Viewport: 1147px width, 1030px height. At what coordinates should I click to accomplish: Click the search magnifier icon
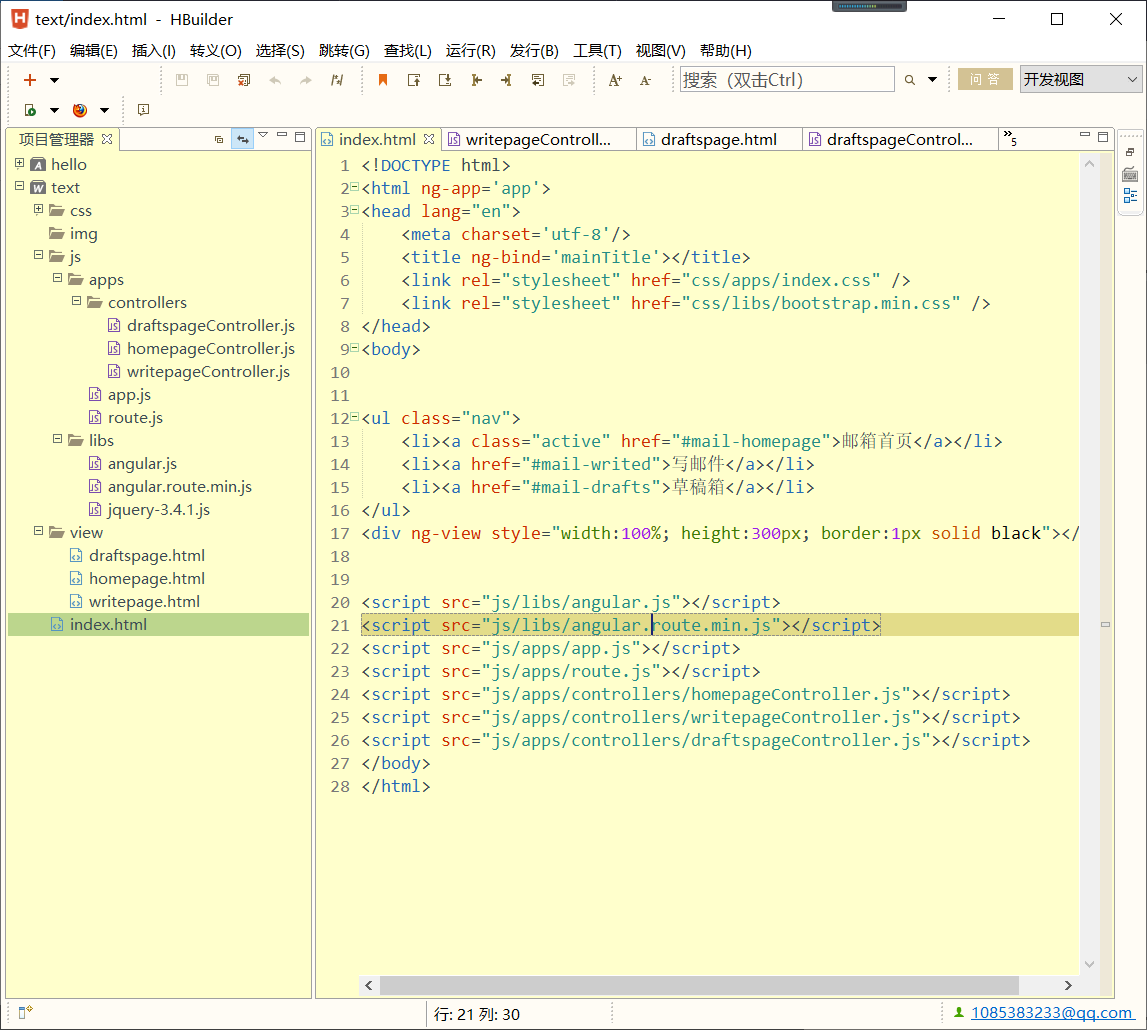click(x=910, y=80)
